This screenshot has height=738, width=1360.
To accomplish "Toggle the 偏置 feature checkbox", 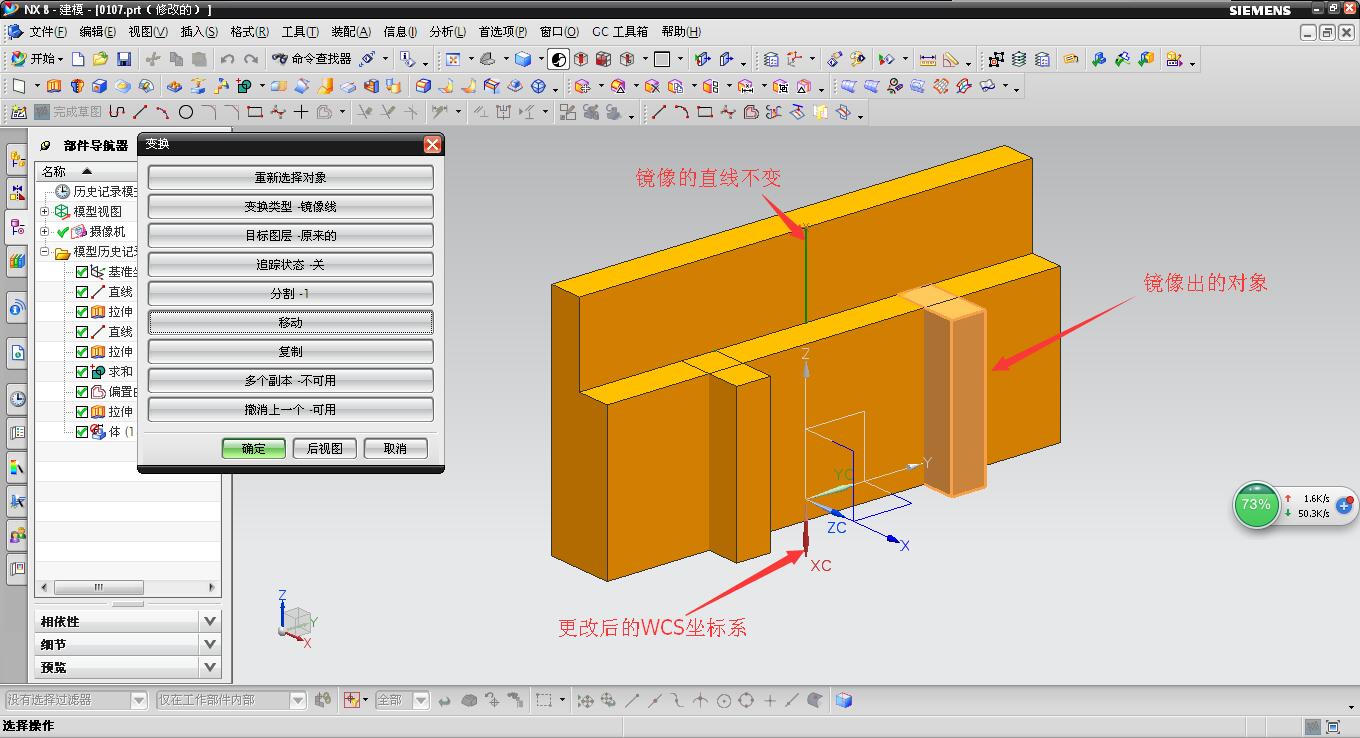I will tap(82, 392).
